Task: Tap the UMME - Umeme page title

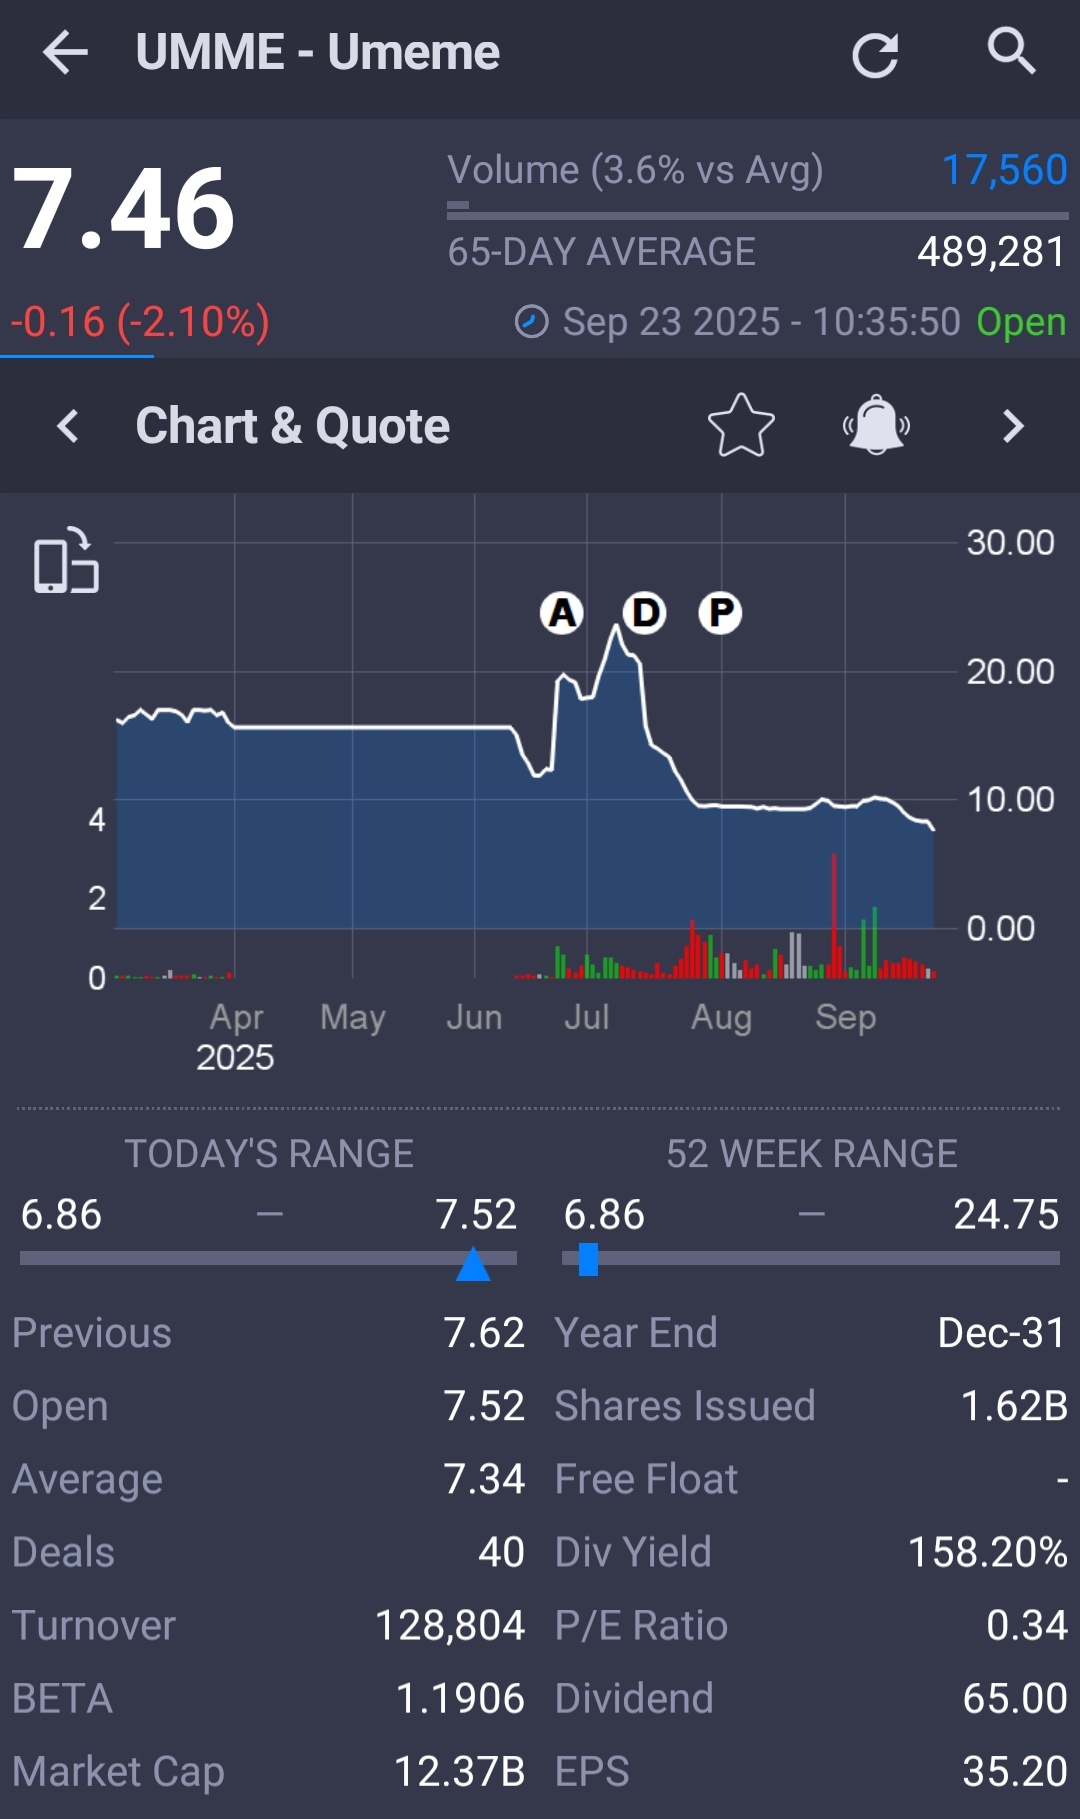Action: pyautogui.click(x=317, y=52)
